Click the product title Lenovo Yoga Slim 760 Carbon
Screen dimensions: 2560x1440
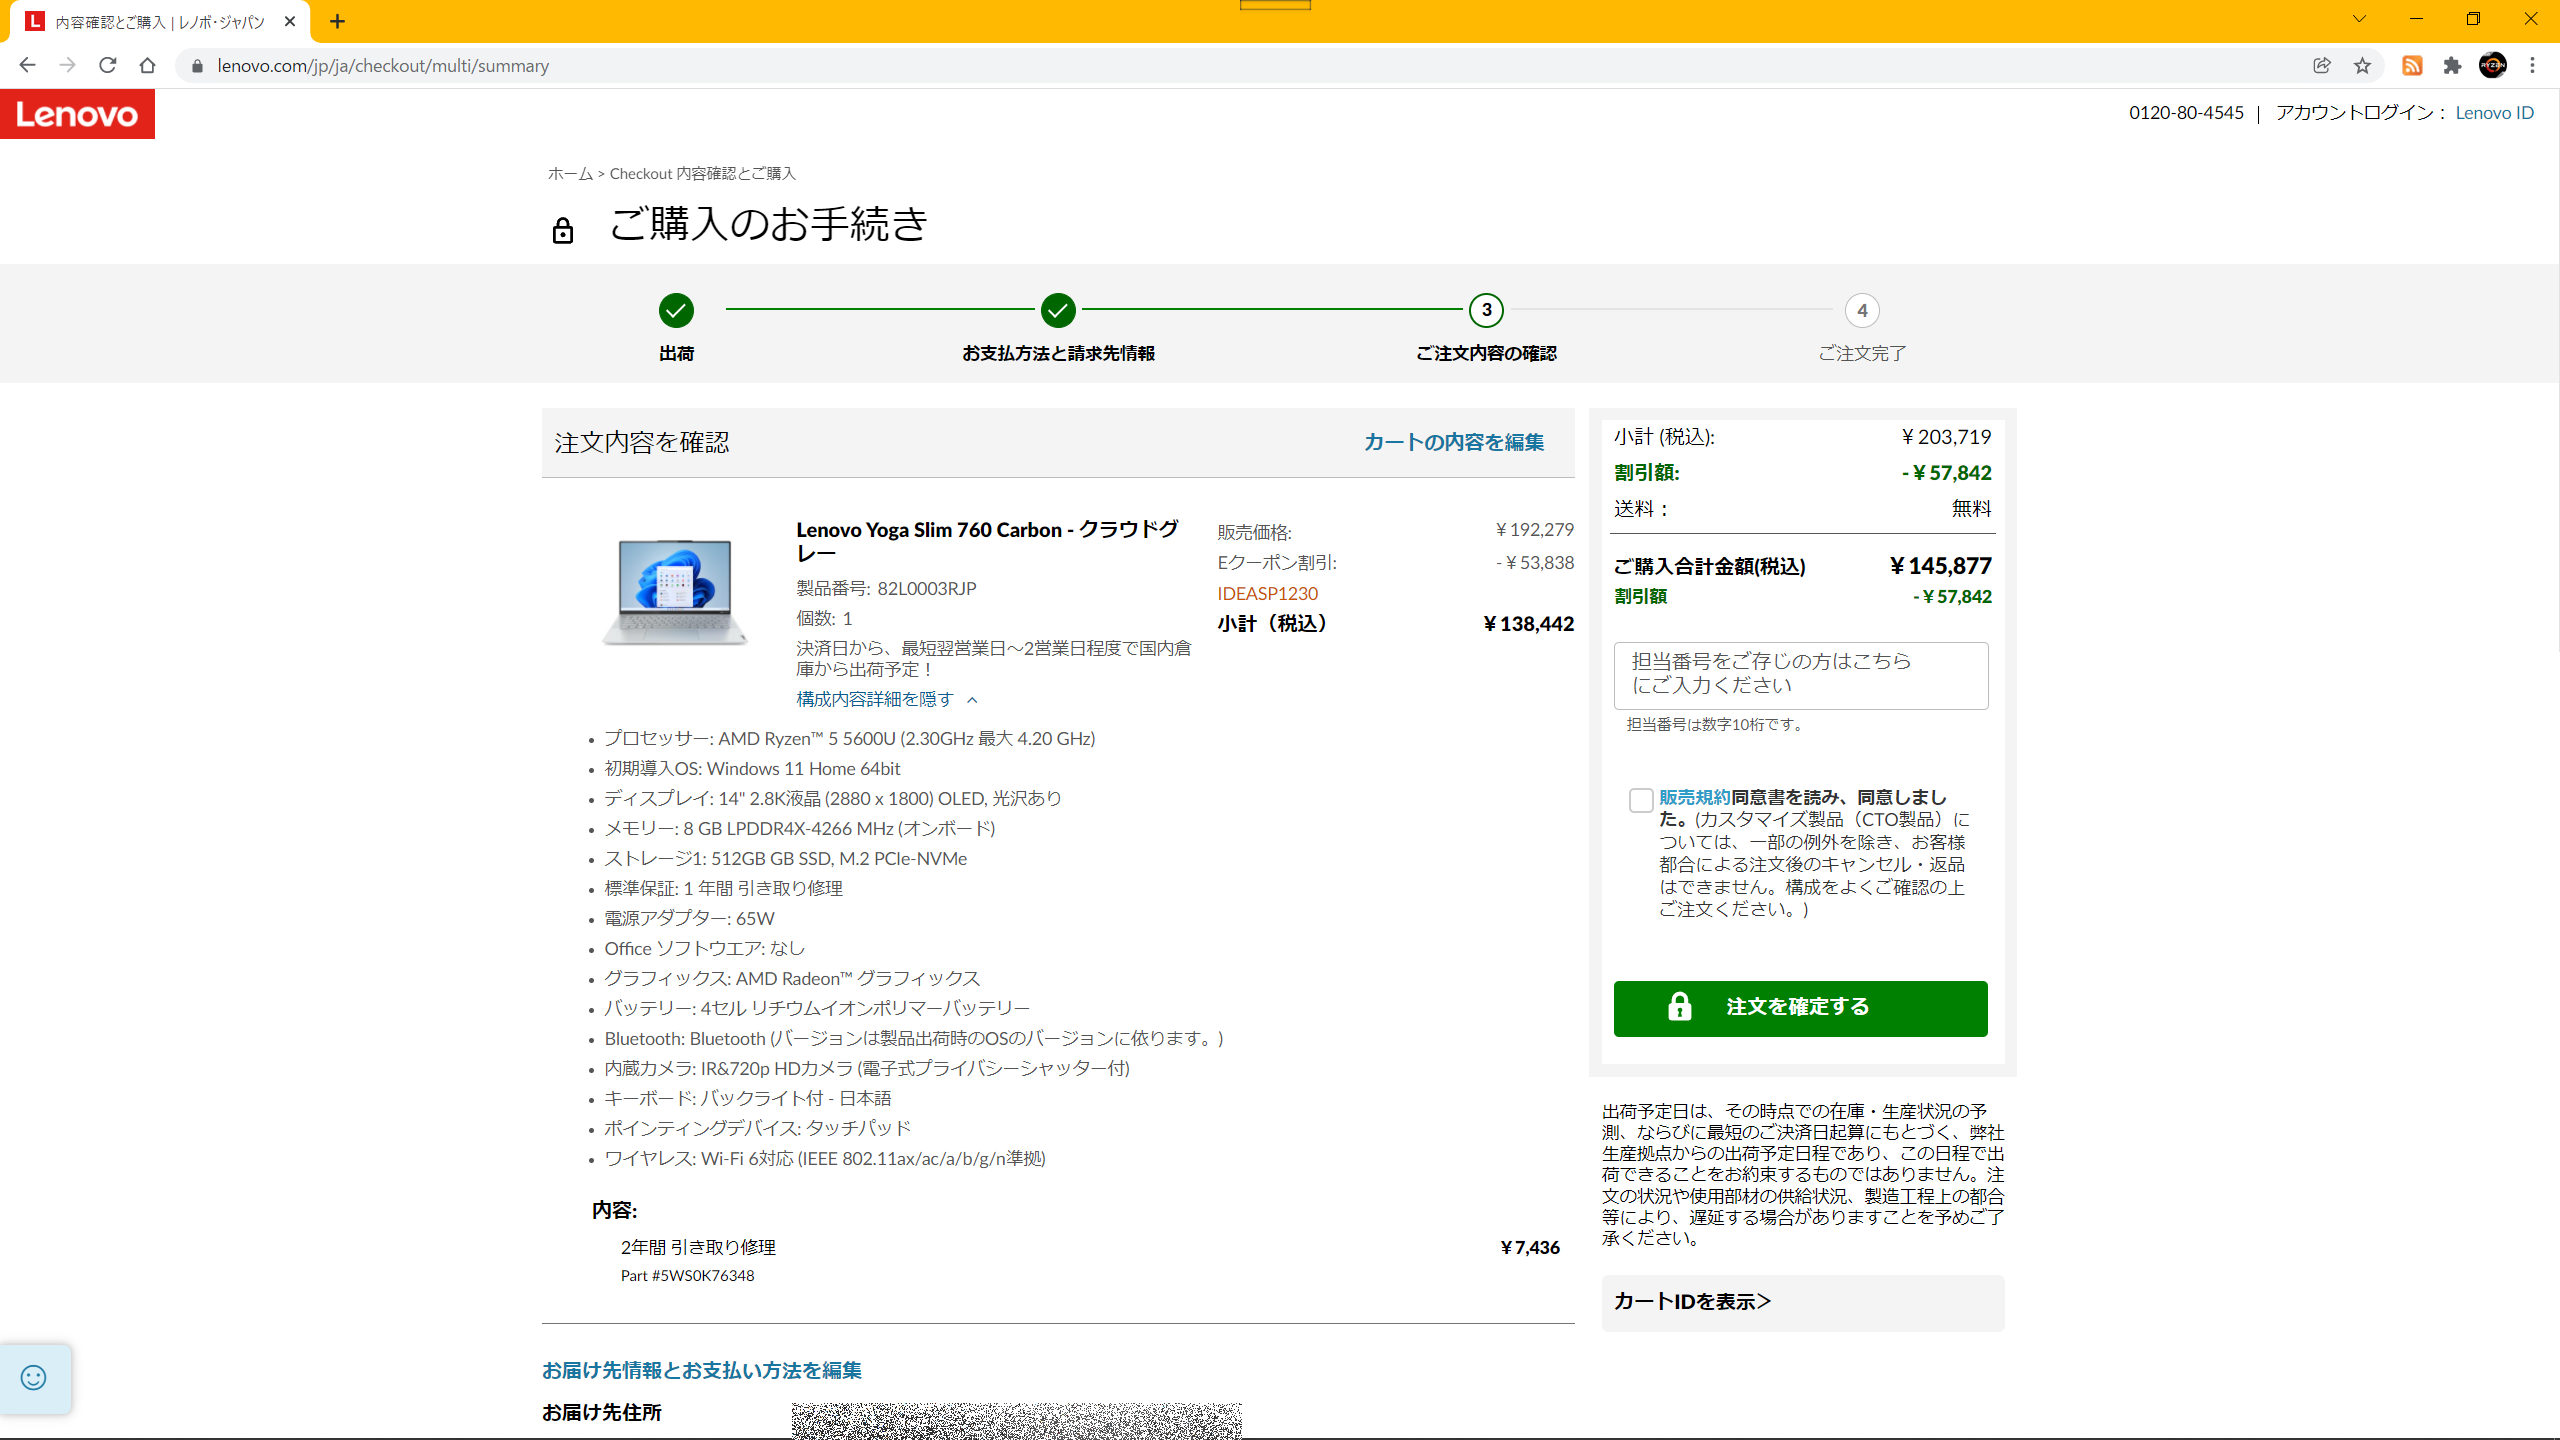tap(988, 541)
